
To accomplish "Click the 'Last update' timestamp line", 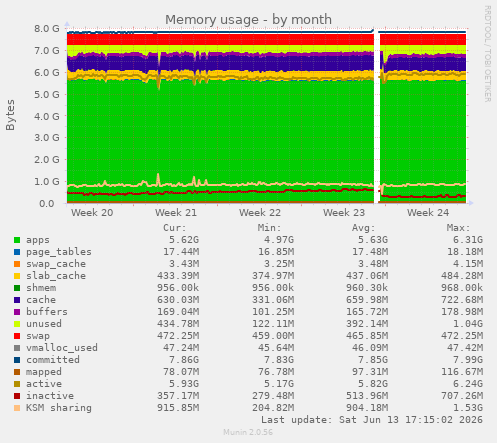I will [372, 420].
